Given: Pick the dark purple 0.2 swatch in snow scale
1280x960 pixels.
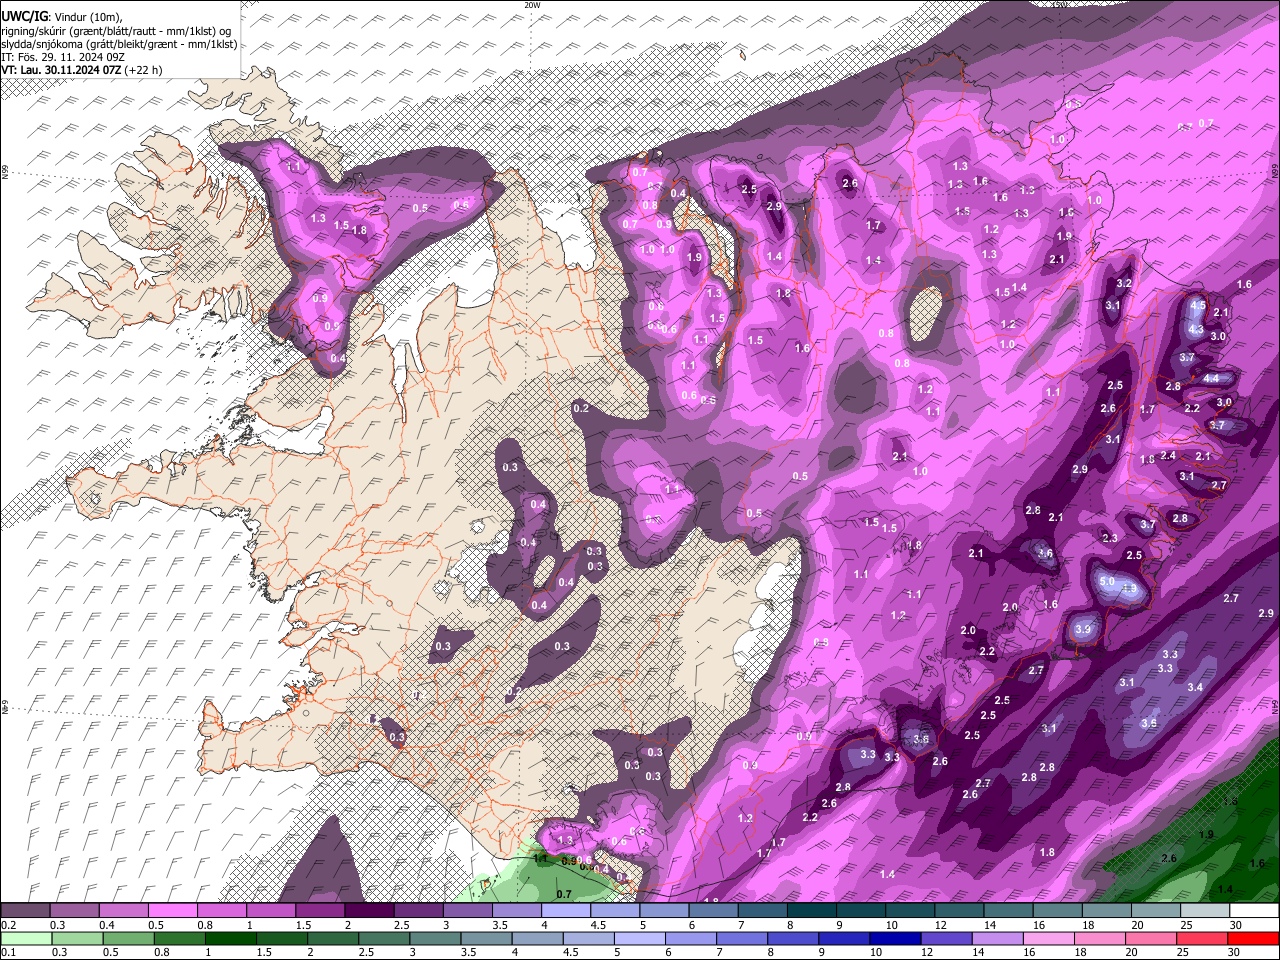Looking at the screenshot, I should coord(25,911).
